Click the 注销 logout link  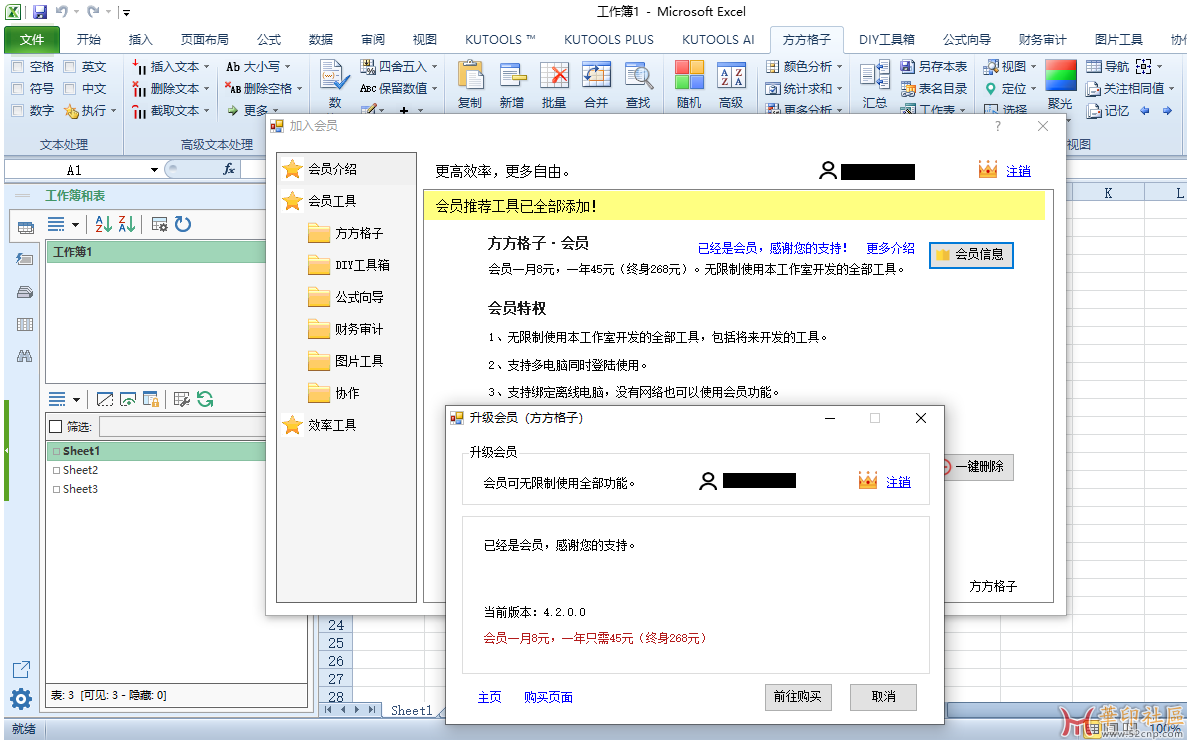(897, 482)
